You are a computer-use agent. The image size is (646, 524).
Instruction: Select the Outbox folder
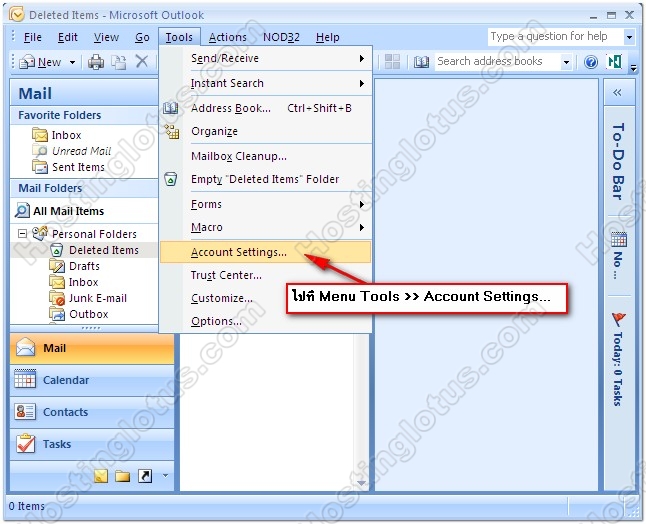(89, 314)
